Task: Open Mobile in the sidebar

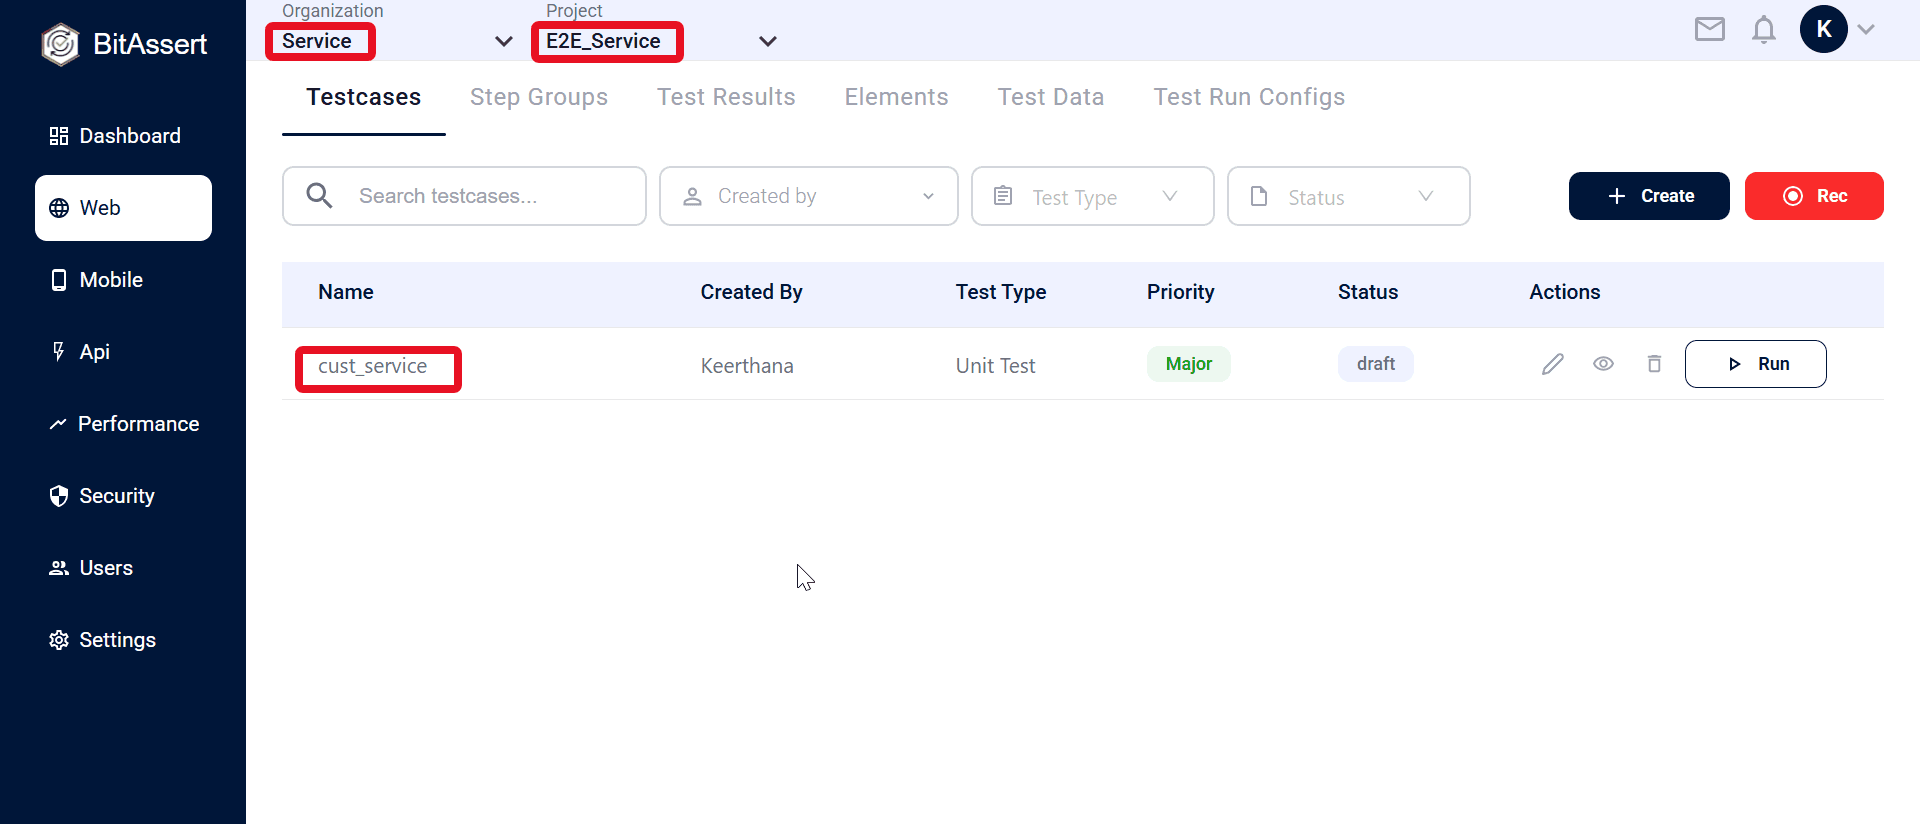Action: (123, 280)
